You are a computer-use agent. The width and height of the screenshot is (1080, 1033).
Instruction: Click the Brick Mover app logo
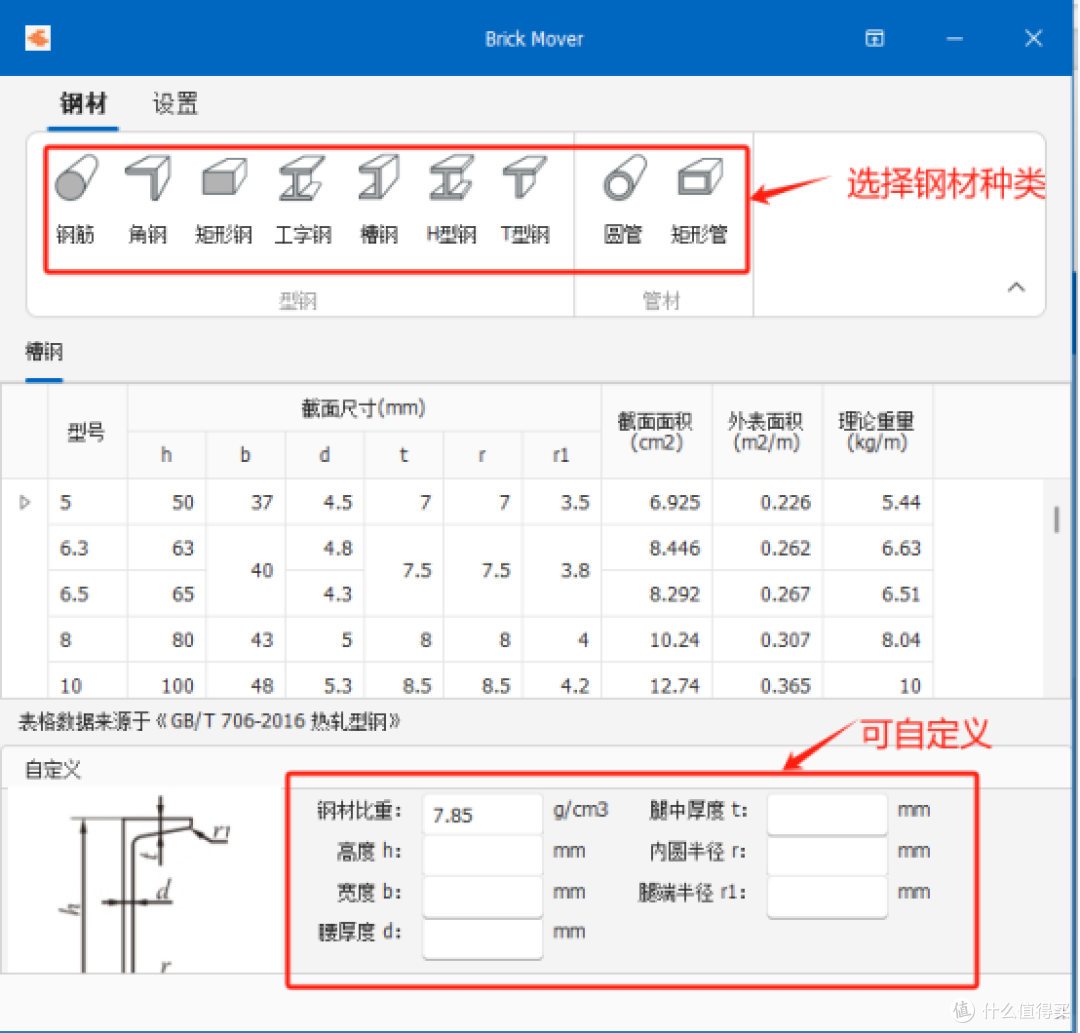pyautogui.click(x=38, y=38)
